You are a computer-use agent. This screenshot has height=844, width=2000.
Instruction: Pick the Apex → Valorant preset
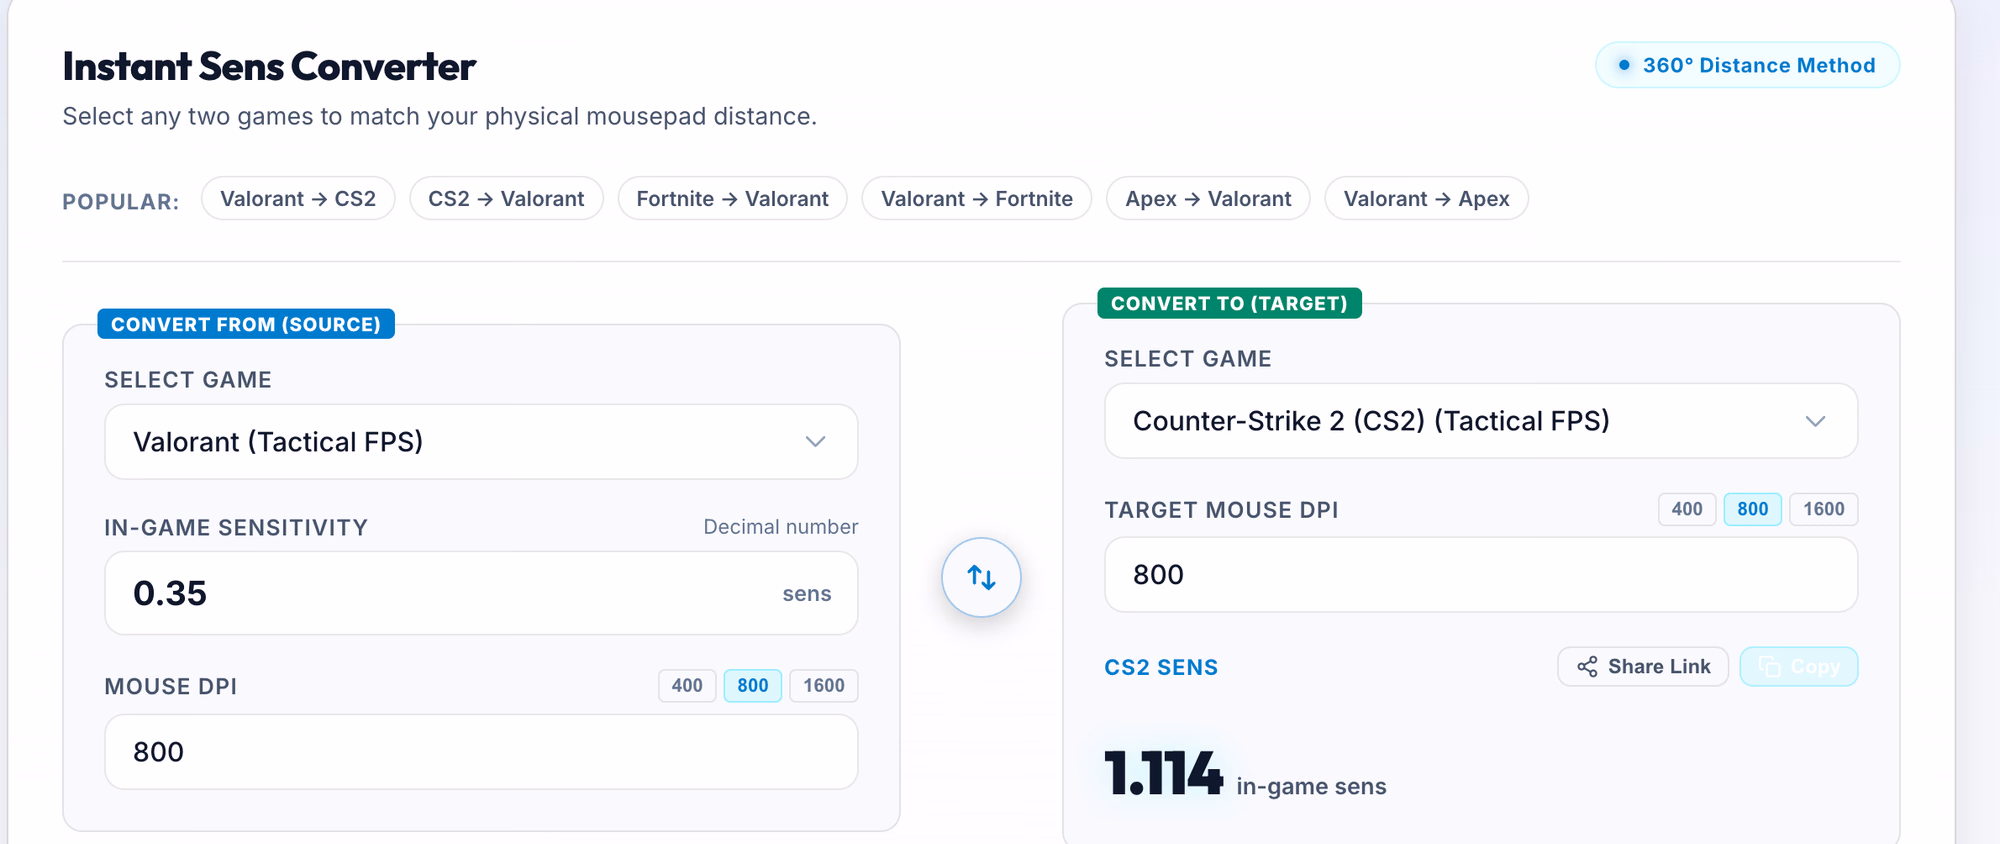click(x=1208, y=199)
